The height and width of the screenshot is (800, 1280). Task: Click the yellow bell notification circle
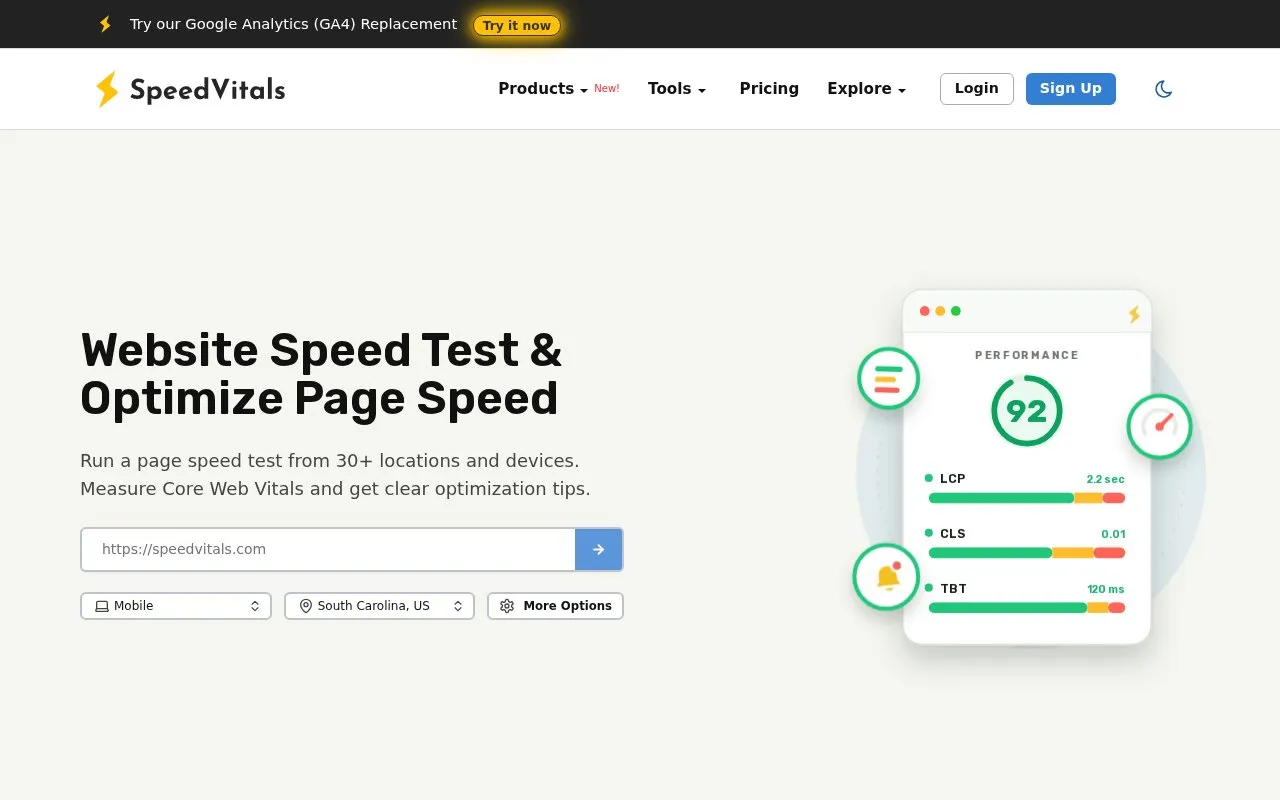(x=887, y=577)
